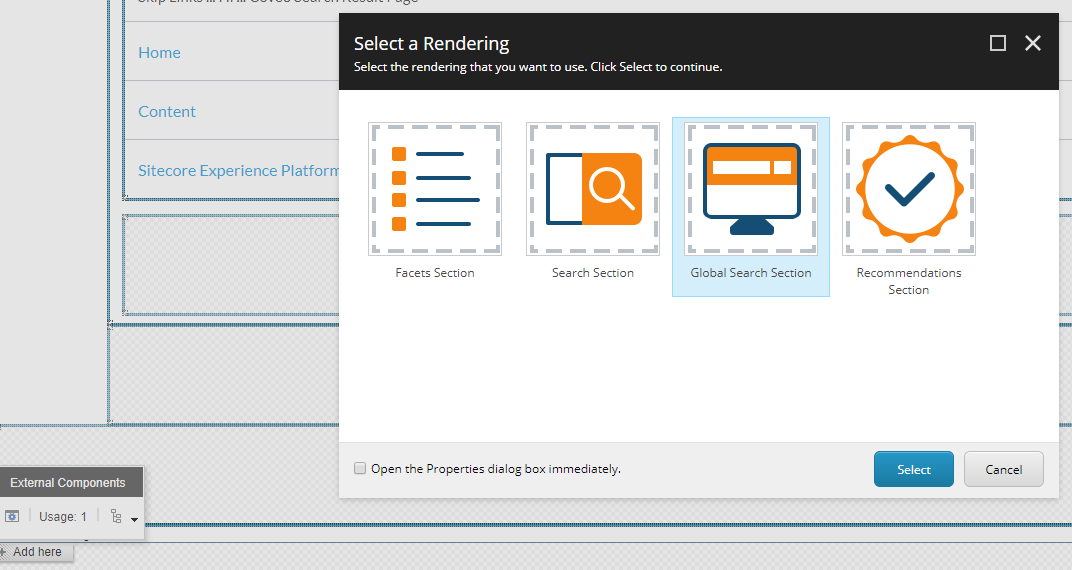Image resolution: width=1072 pixels, height=570 pixels.
Task: Click the Facets Section label text
Action: click(x=434, y=273)
